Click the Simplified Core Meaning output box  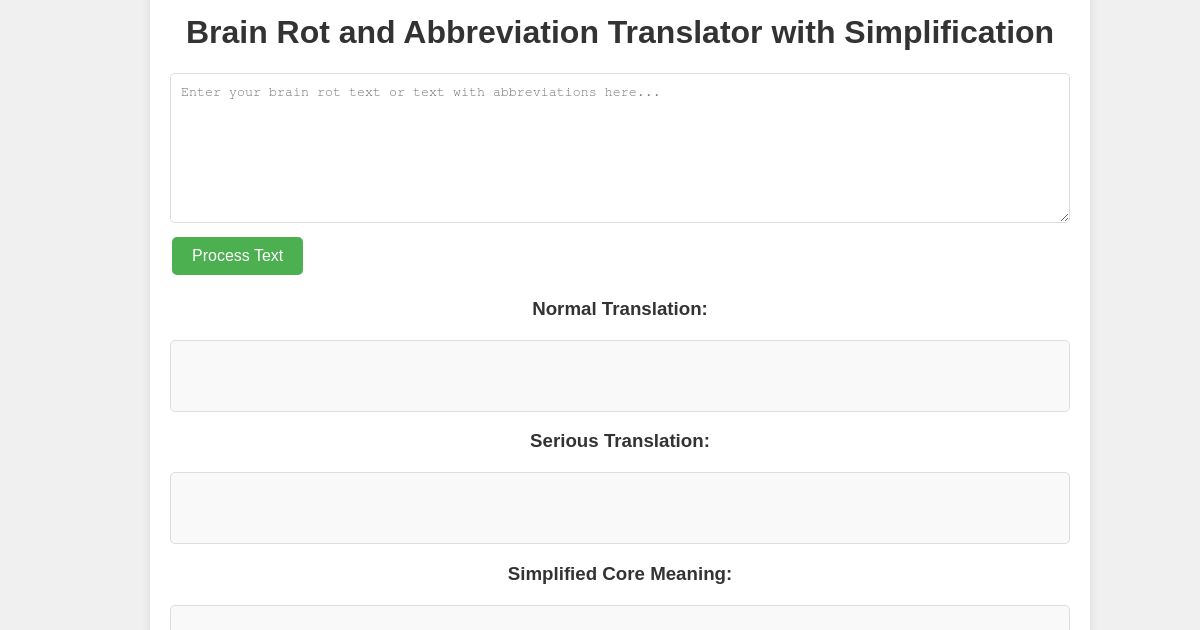click(620, 622)
